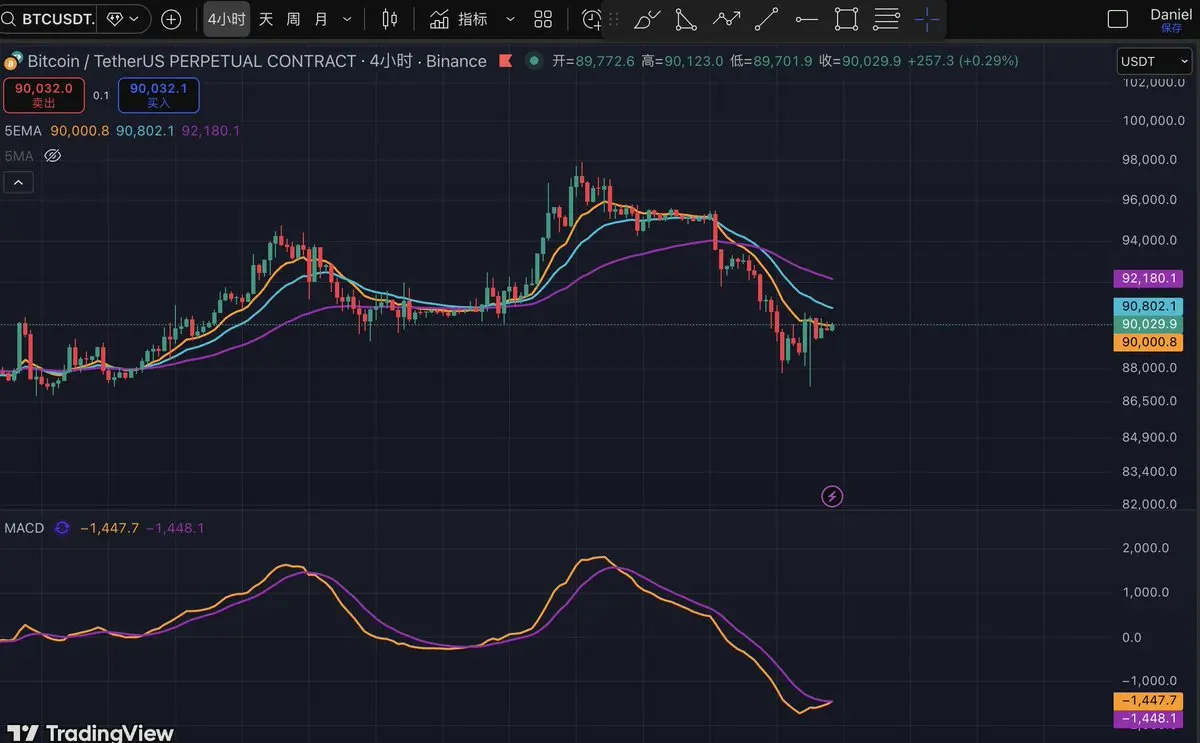The height and width of the screenshot is (743, 1200).
Task: Click the orange −1,447.7 MACD axis tag
Action: pyautogui.click(x=1148, y=701)
